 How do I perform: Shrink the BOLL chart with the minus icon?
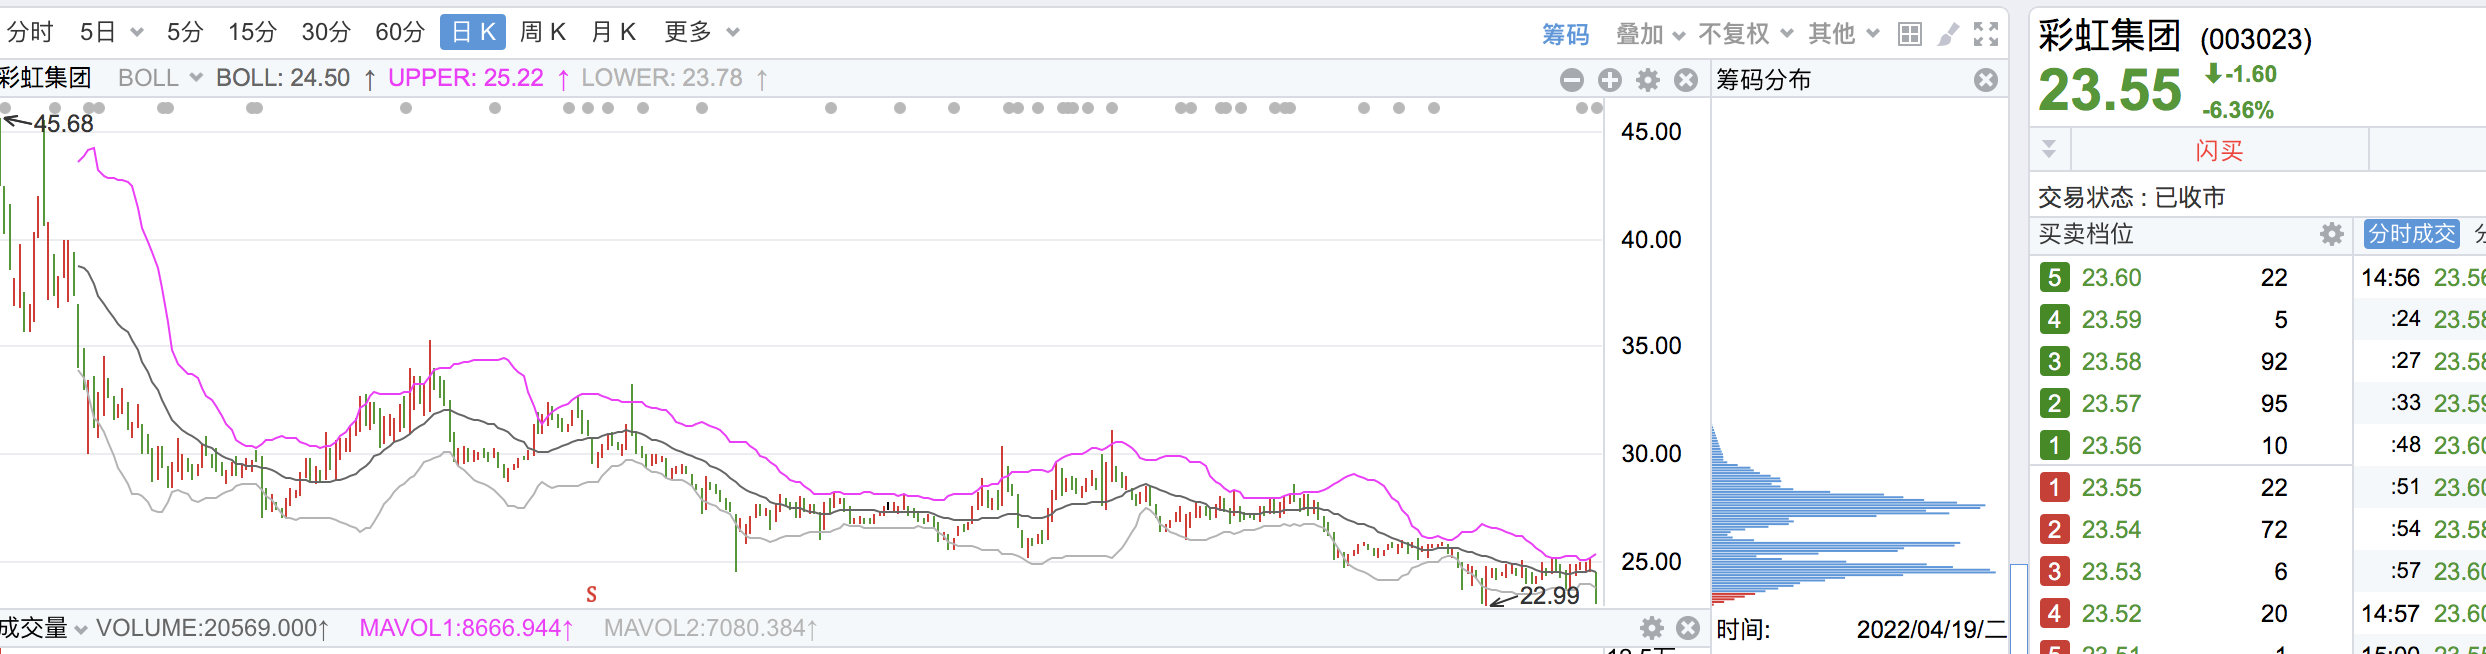[x=1572, y=80]
